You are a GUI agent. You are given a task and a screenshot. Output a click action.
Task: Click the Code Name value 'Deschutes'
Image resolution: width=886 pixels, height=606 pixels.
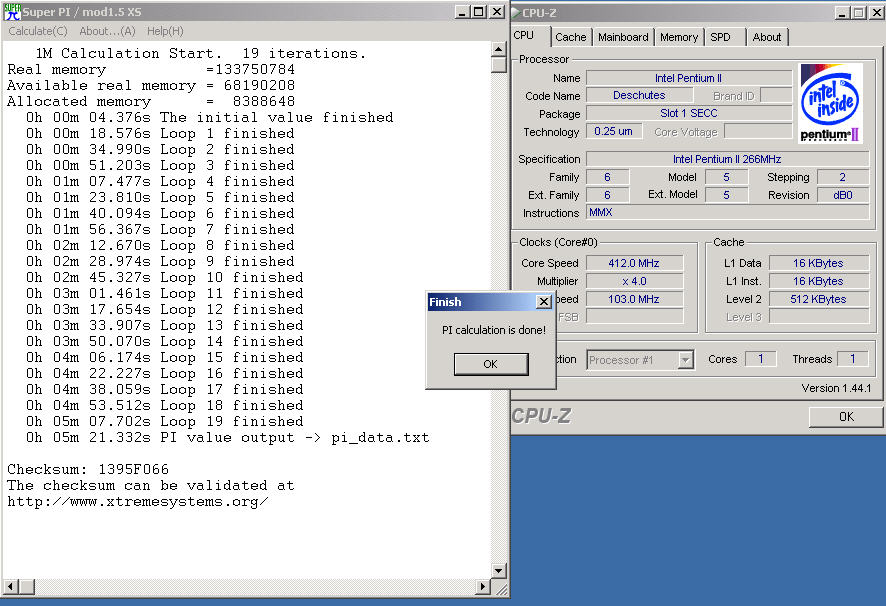[x=639, y=96]
